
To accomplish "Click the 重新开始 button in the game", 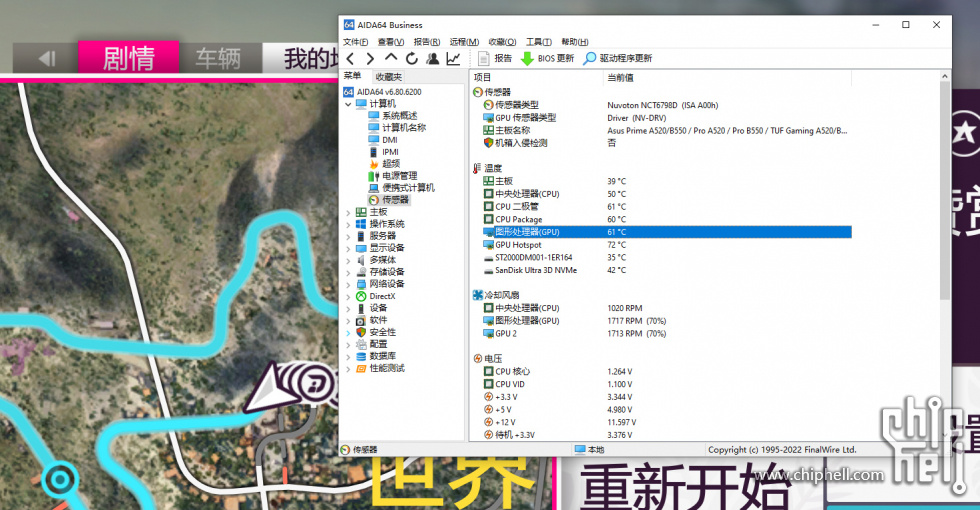I will 686,485.
